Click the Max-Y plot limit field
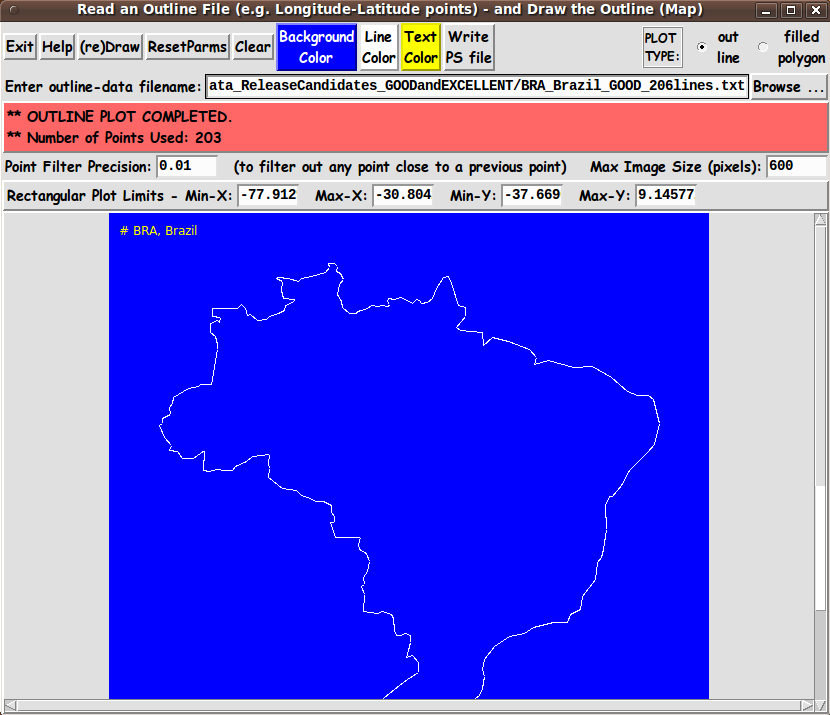The height and width of the screenshot is (715, 830). pos(666,195)
